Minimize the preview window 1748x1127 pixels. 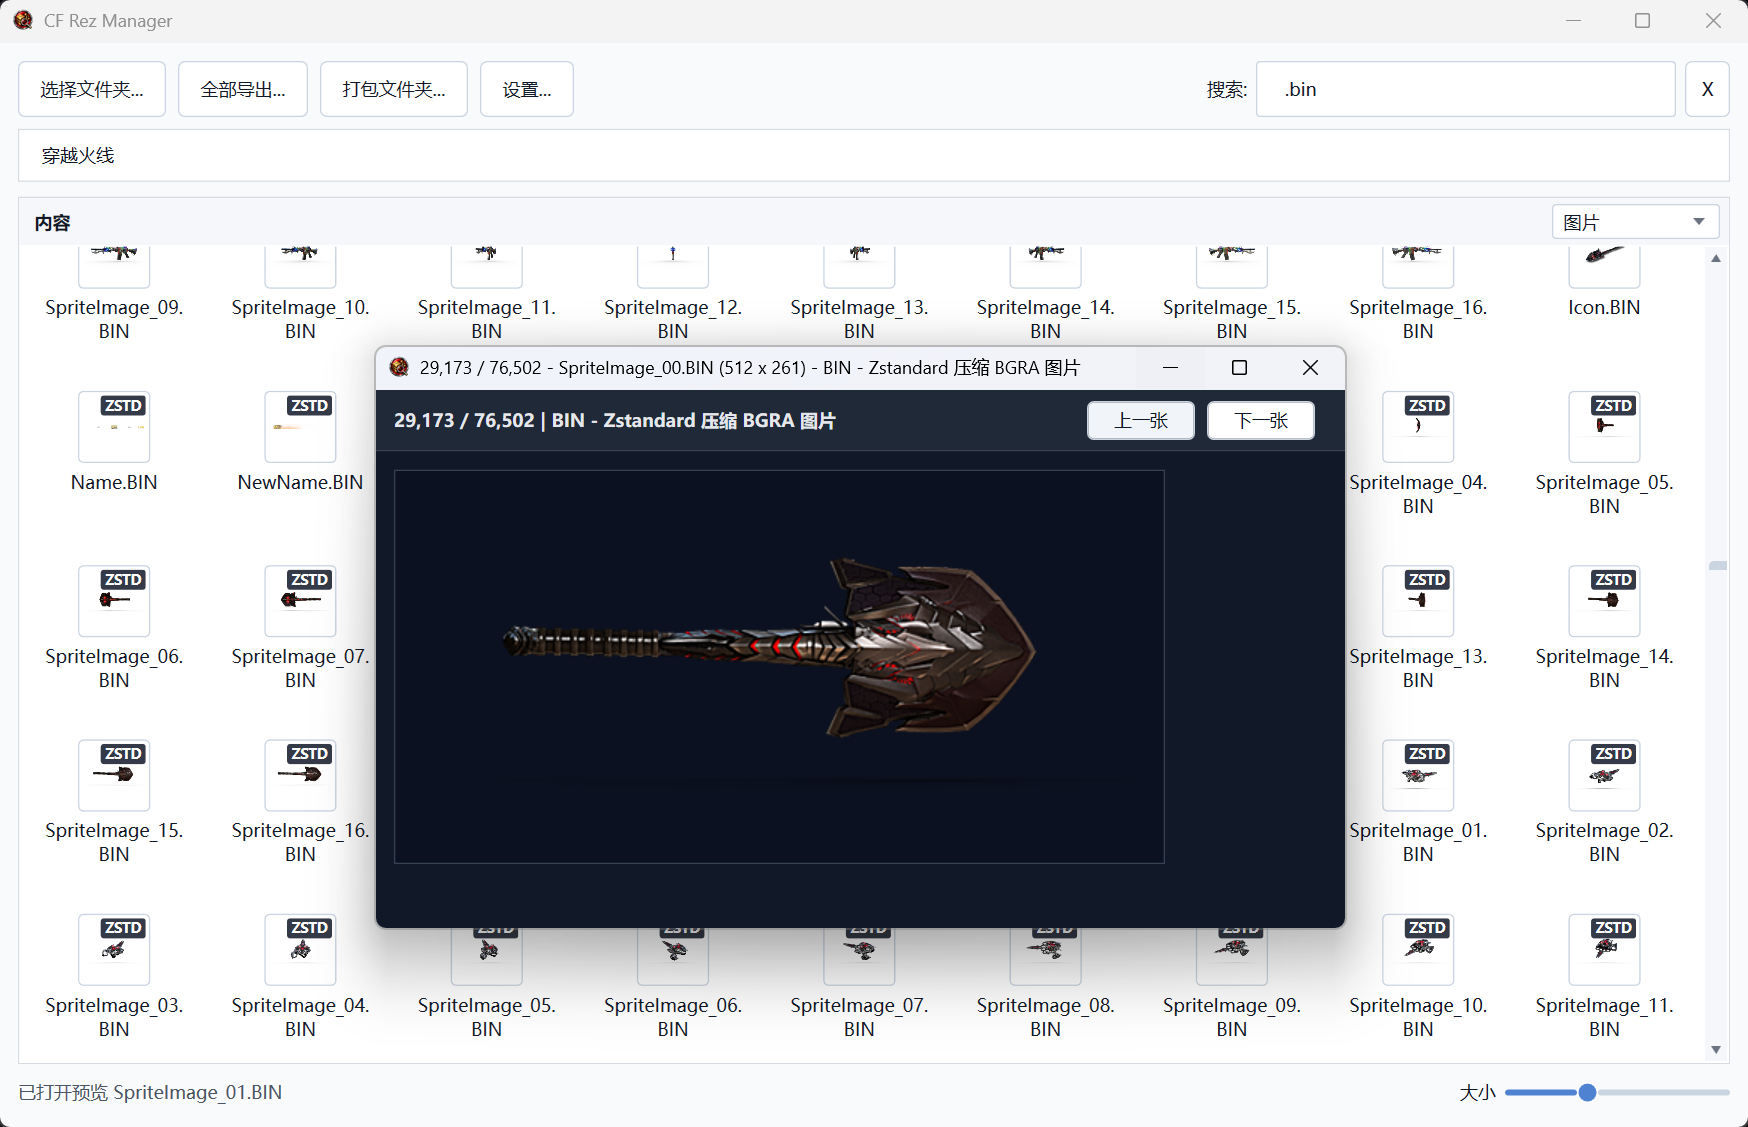pyautogui.click(x=1170, y=367)
